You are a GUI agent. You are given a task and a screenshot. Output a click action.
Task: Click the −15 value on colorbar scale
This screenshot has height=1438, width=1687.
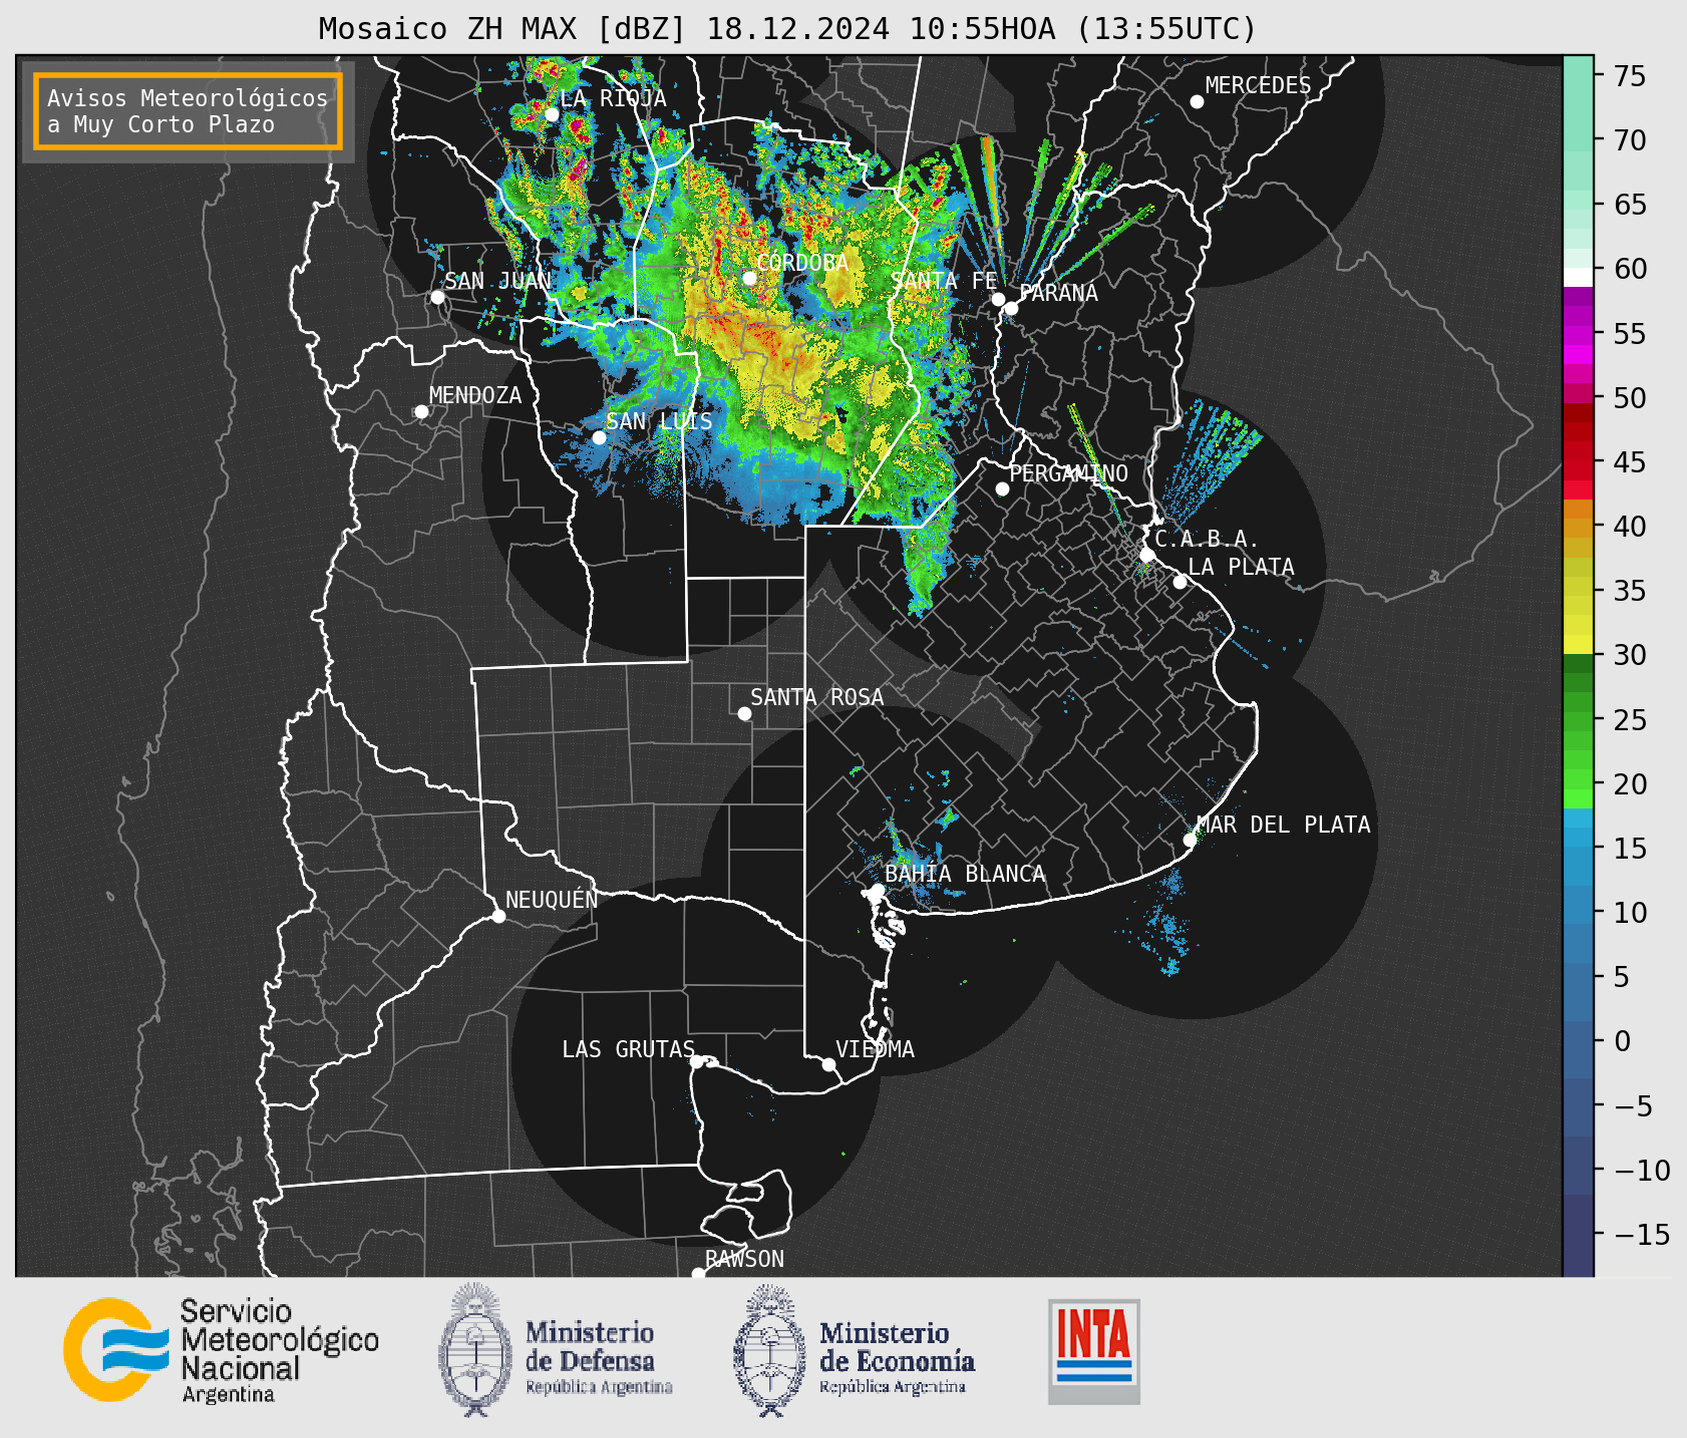1641,1234
